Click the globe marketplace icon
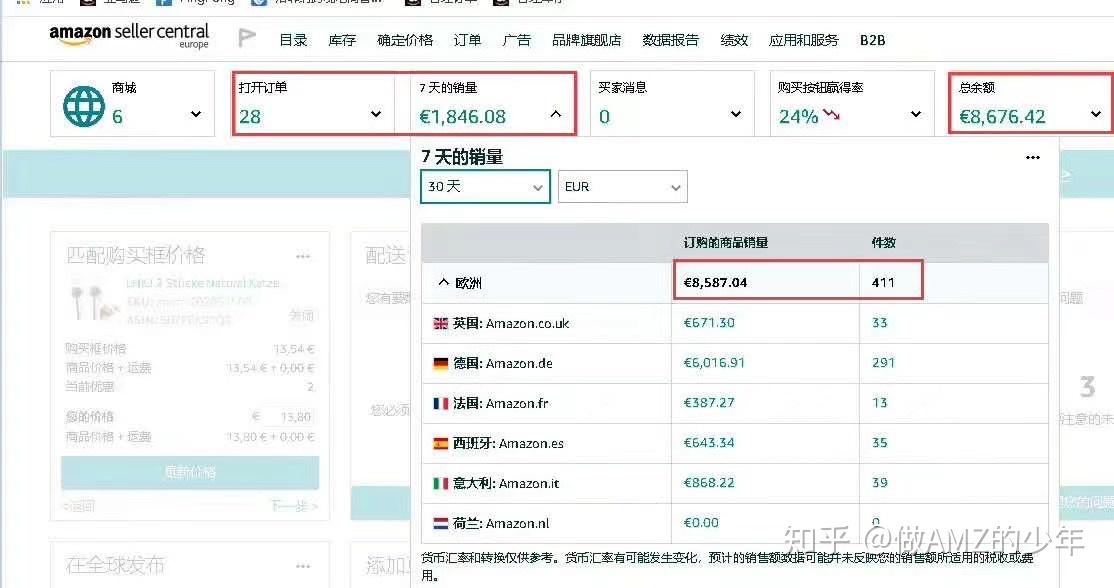 [x=84, y=107]
